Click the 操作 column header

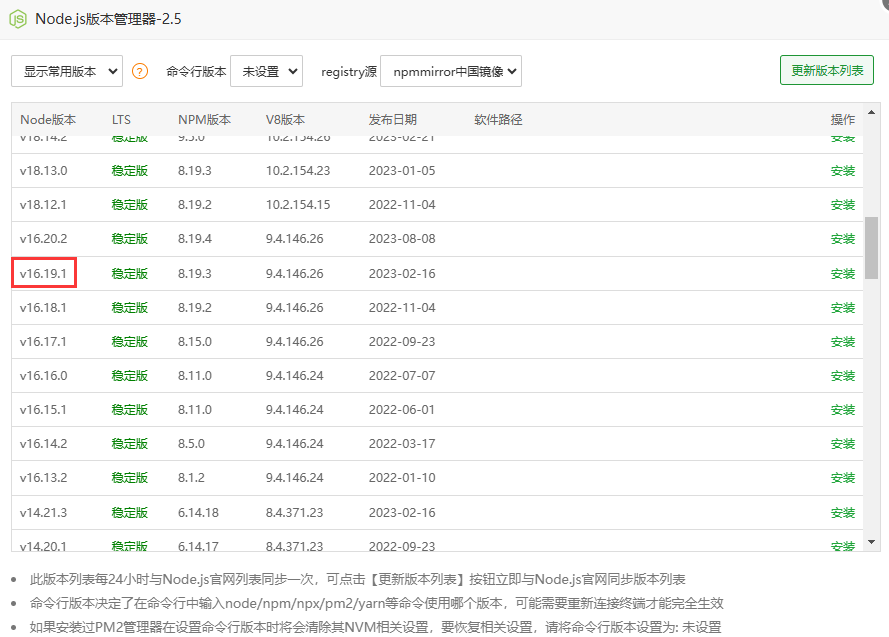point(843,120)
